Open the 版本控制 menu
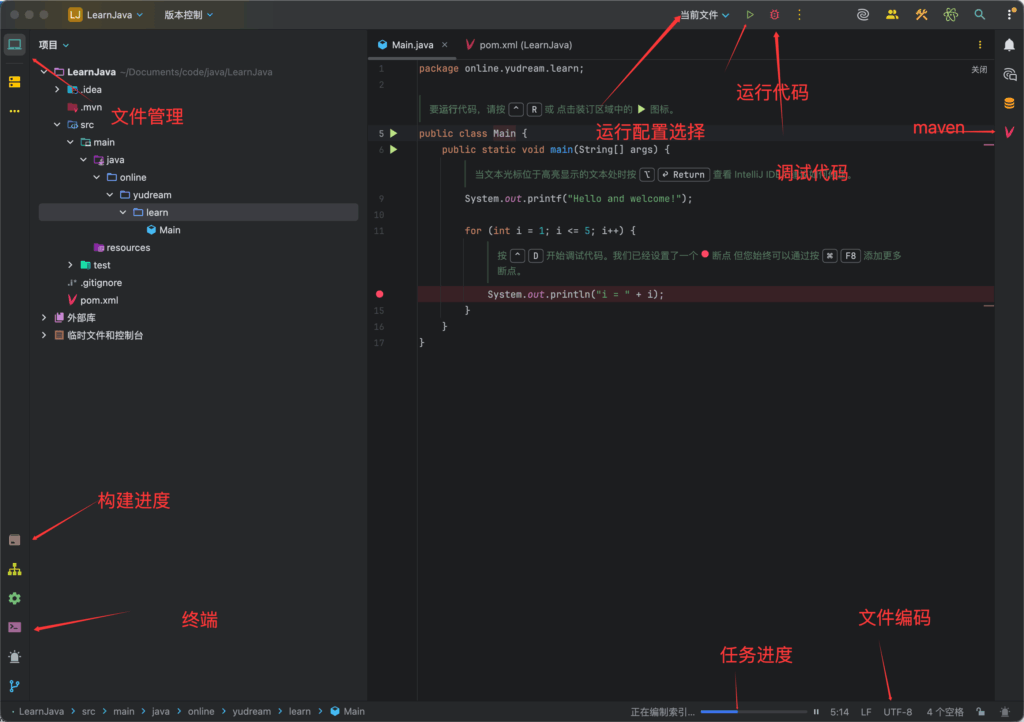 pos(188,15)
